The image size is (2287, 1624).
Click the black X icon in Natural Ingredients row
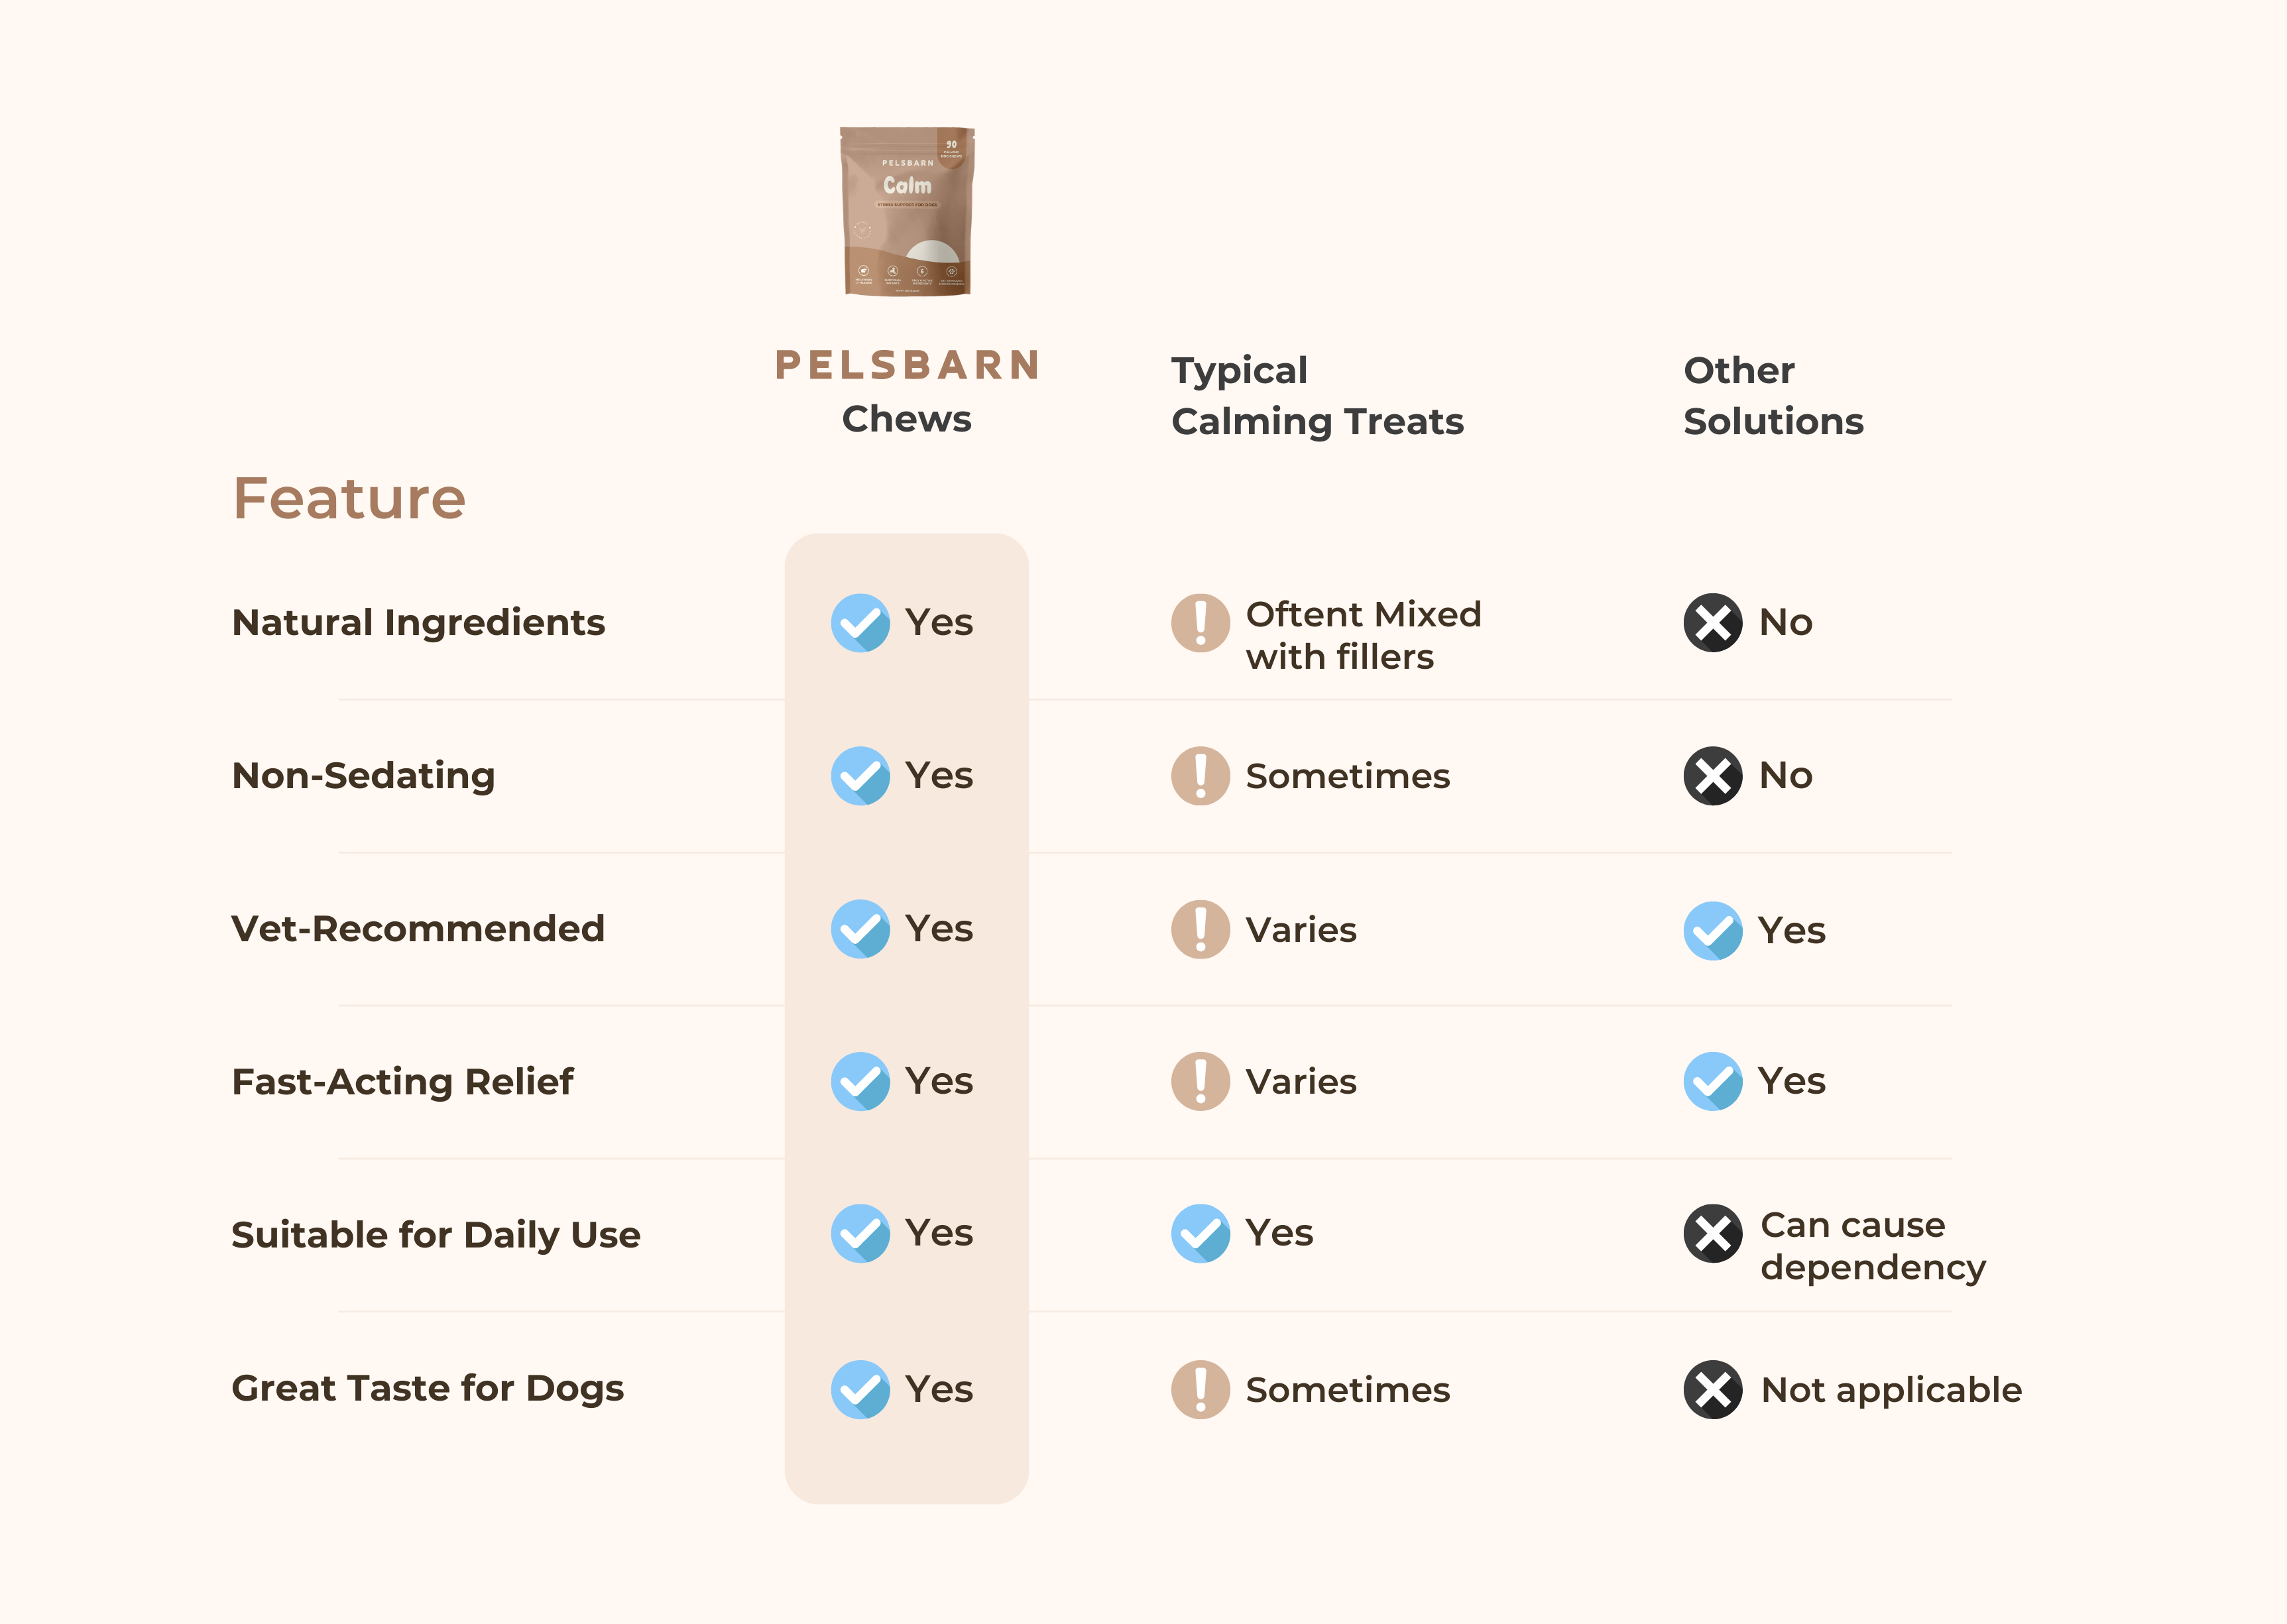tap(1712, 623)
